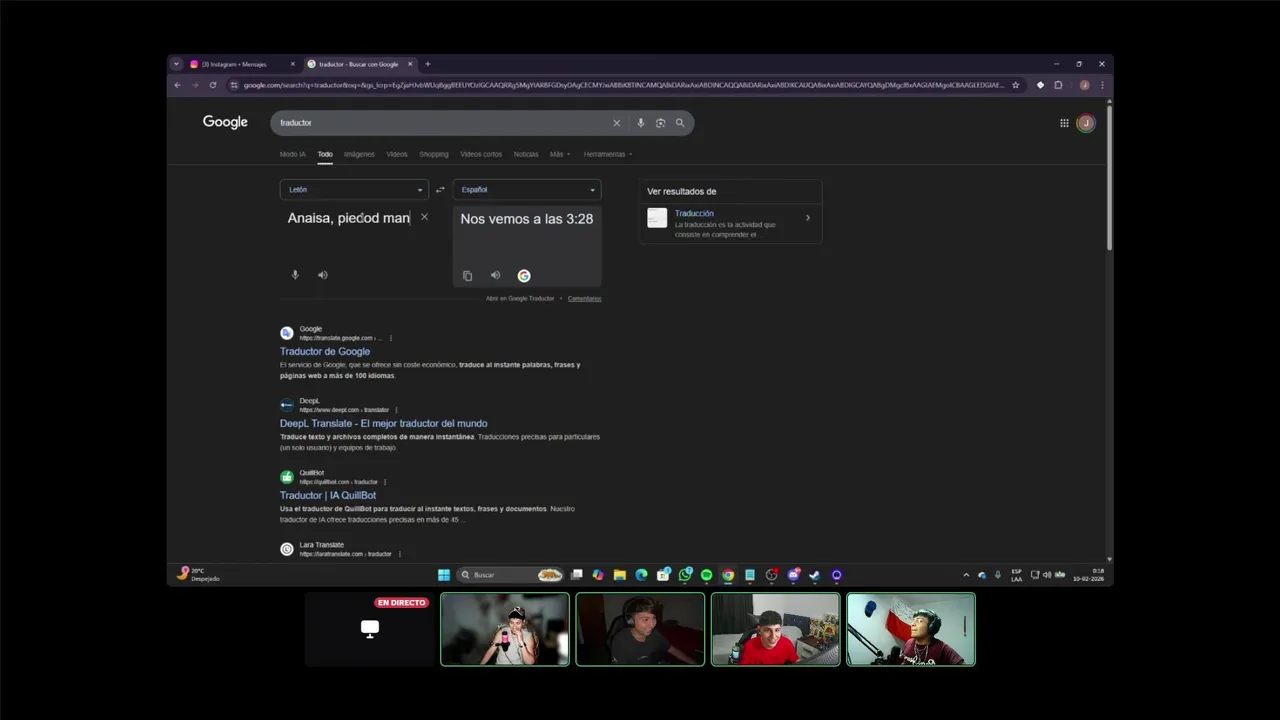Select the Vídeos search tab

coord(397,154)
